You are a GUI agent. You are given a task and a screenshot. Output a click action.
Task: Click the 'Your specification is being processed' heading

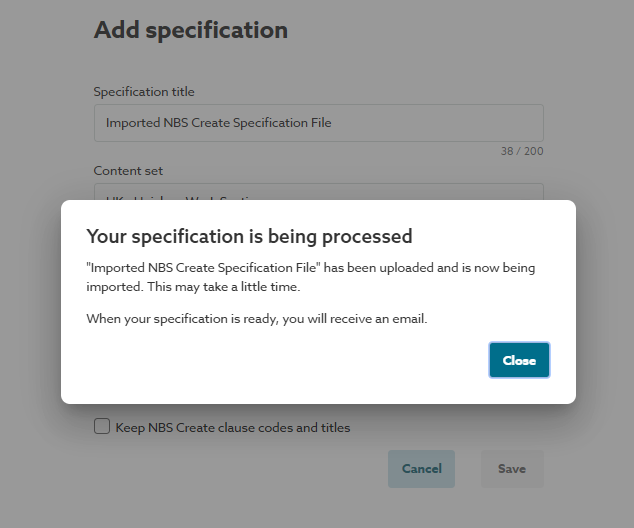[250, 236]
